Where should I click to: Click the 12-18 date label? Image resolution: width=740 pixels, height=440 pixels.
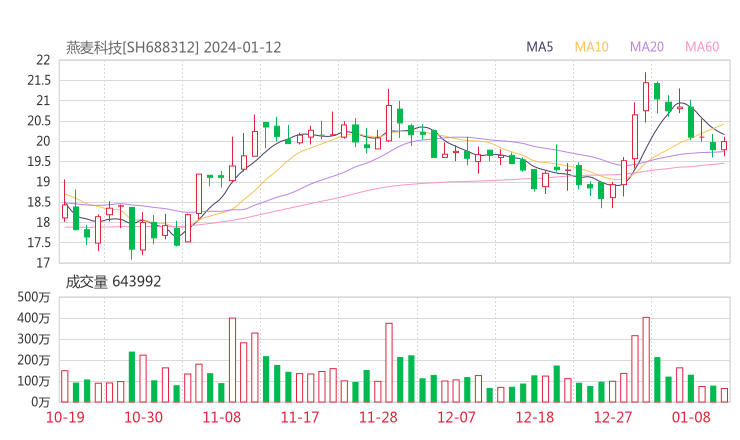(x=535, y=417)
